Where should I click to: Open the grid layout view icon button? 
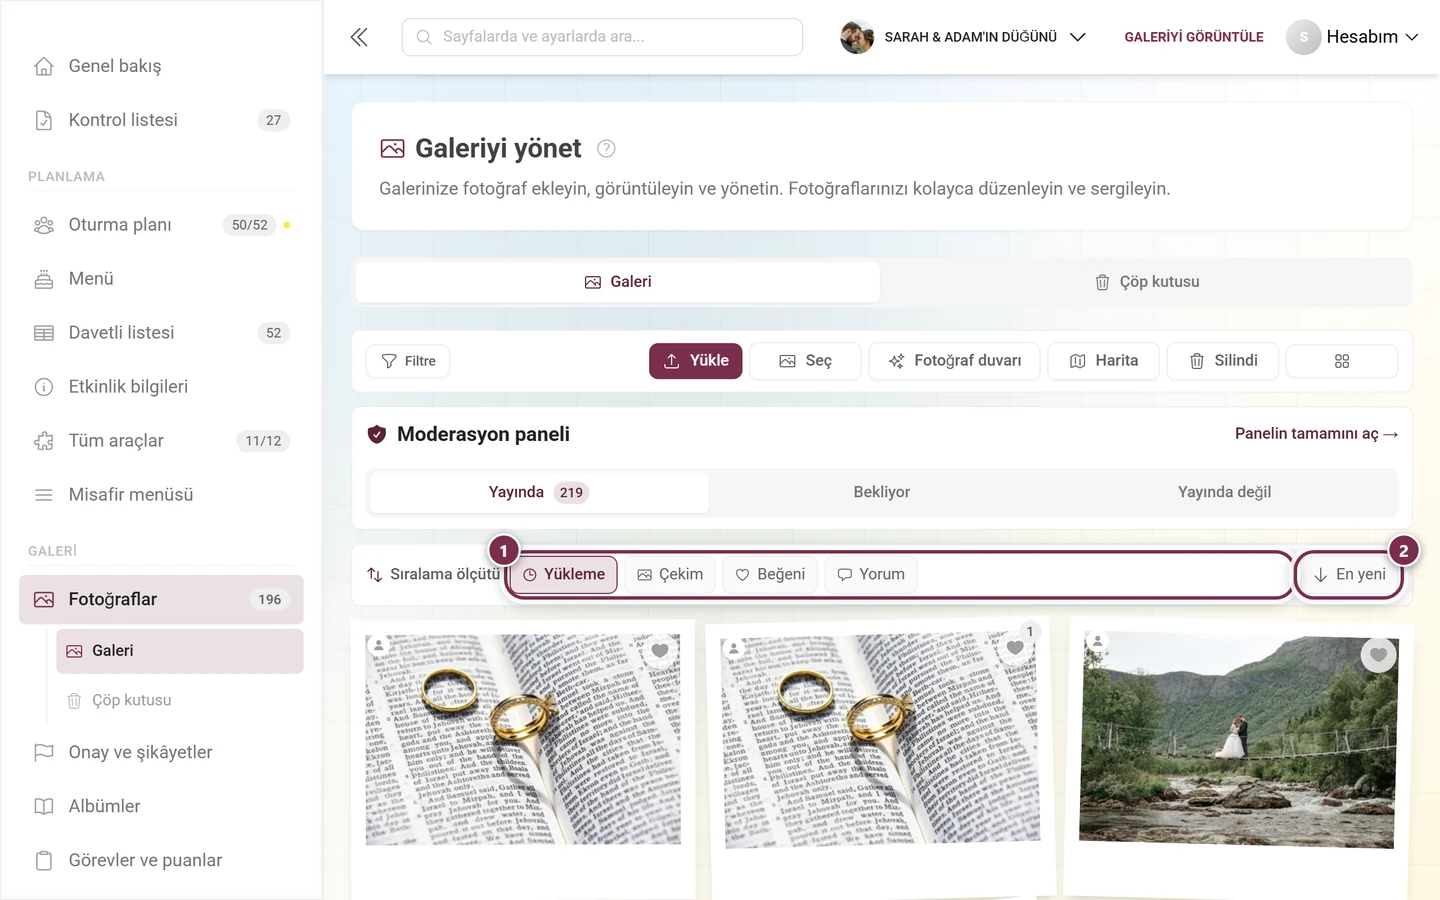click(x=1342, y=361)
